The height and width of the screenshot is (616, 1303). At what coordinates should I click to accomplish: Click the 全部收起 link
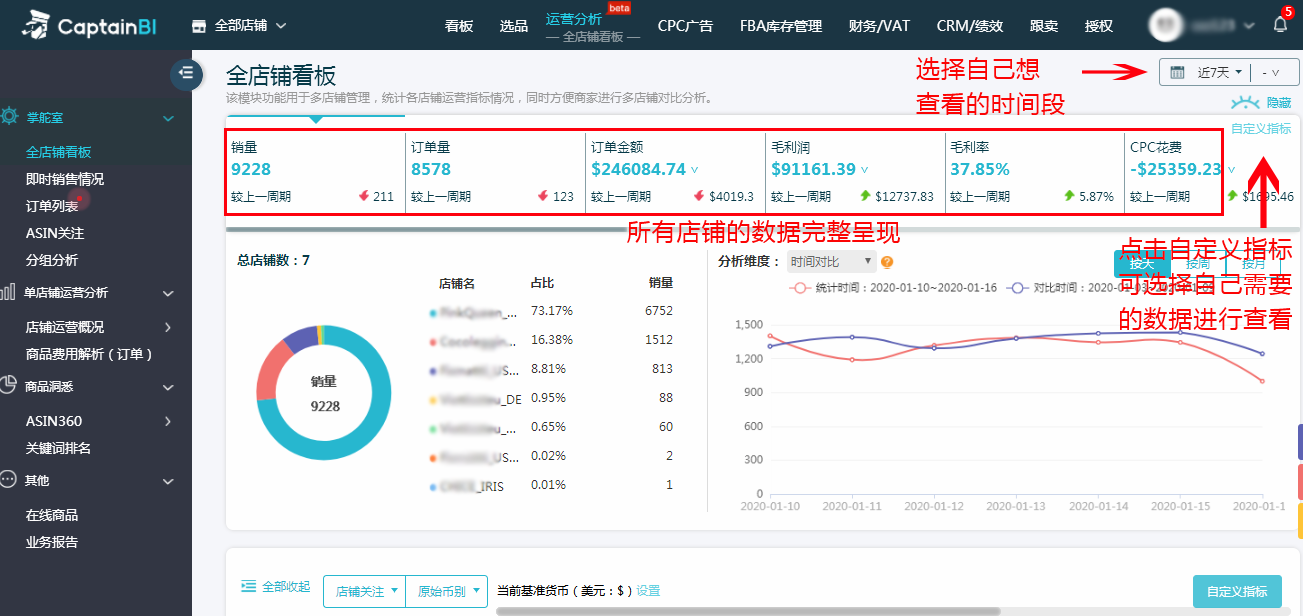tap(286, 586)
